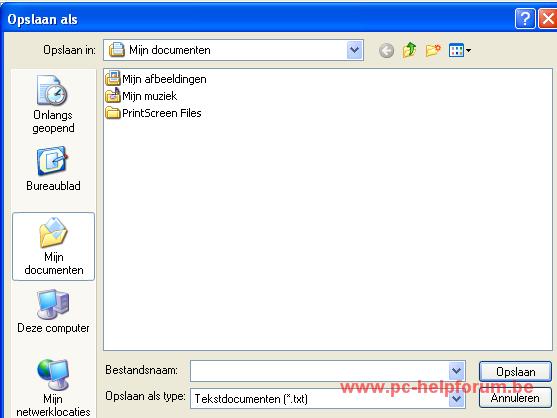Select the Bureaublad shortcut icon
This screenshot has height=418, width=557.
coord(52,161)
